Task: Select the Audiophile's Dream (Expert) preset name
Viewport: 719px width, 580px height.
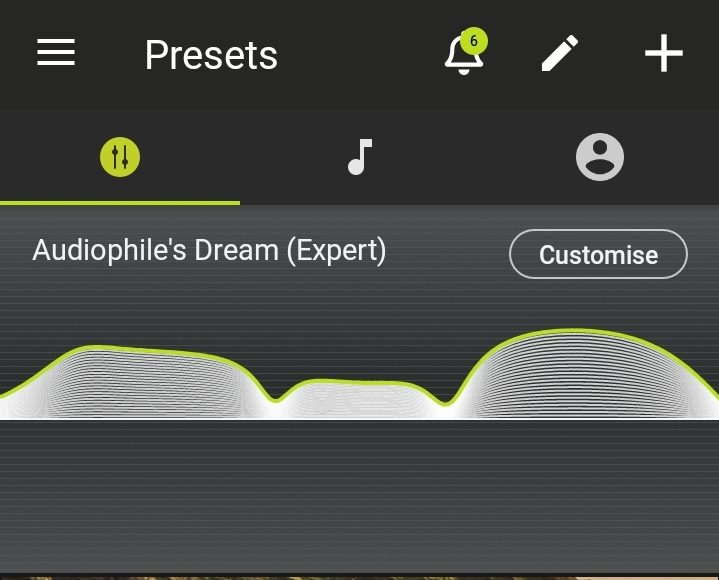Action: click(209, 250)
